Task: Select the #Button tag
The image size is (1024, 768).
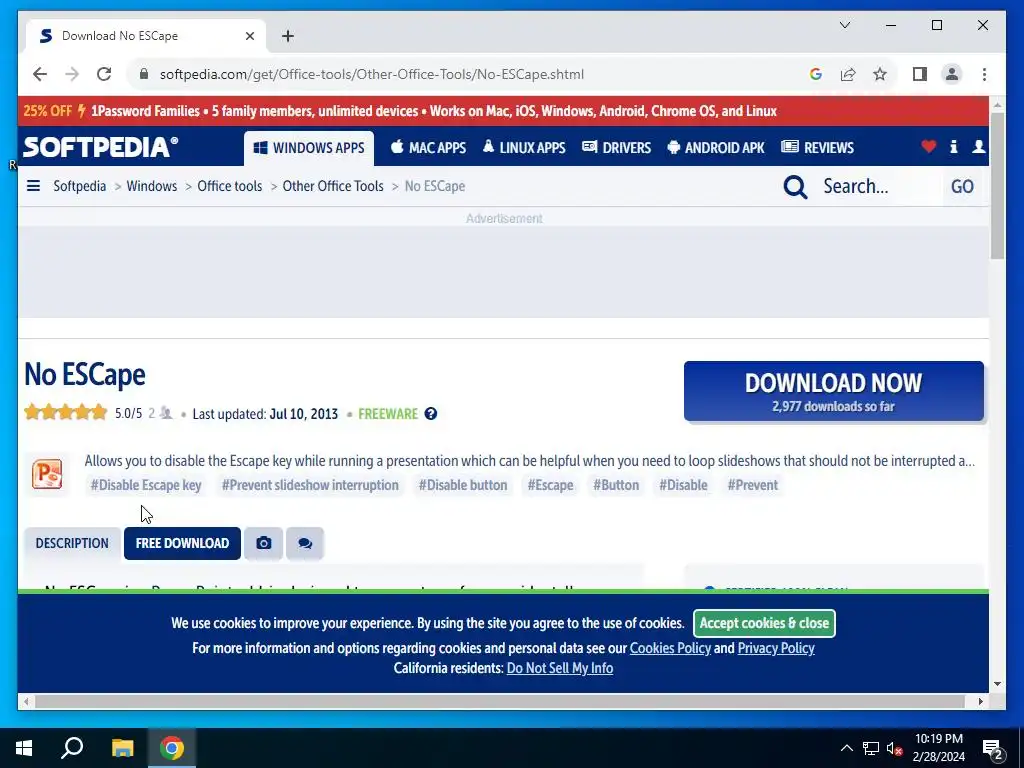Action: click(616, 485)
